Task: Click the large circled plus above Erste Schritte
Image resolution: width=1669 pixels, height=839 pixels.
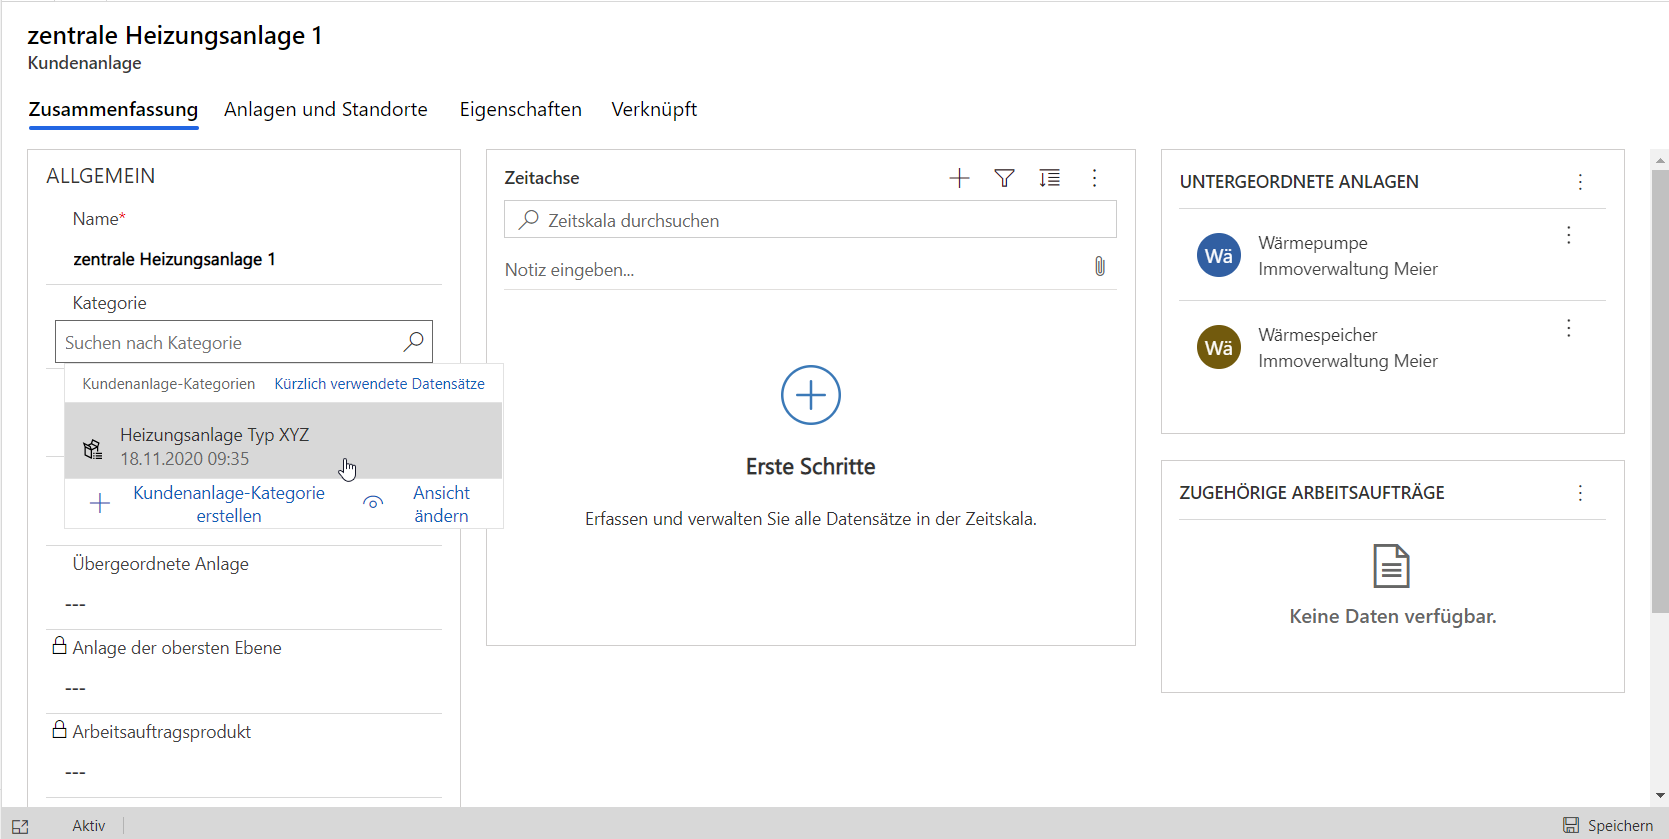Action: pos(810,395)
